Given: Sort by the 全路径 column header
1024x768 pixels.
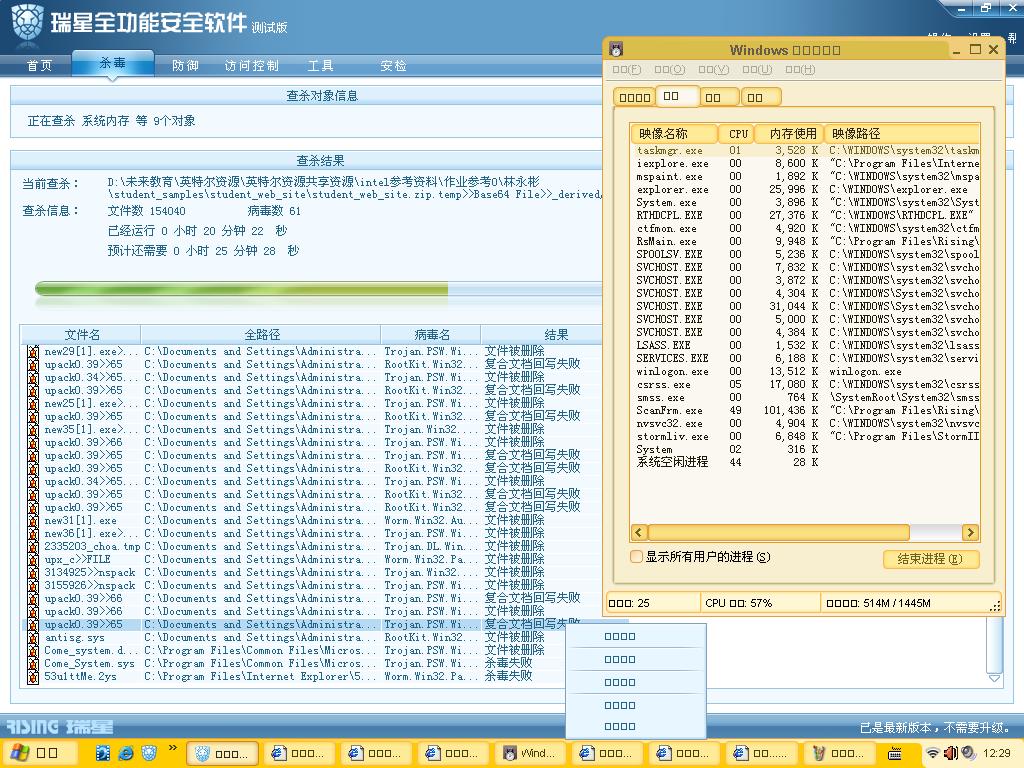Looking at the screenshot, I should (261, 334).
